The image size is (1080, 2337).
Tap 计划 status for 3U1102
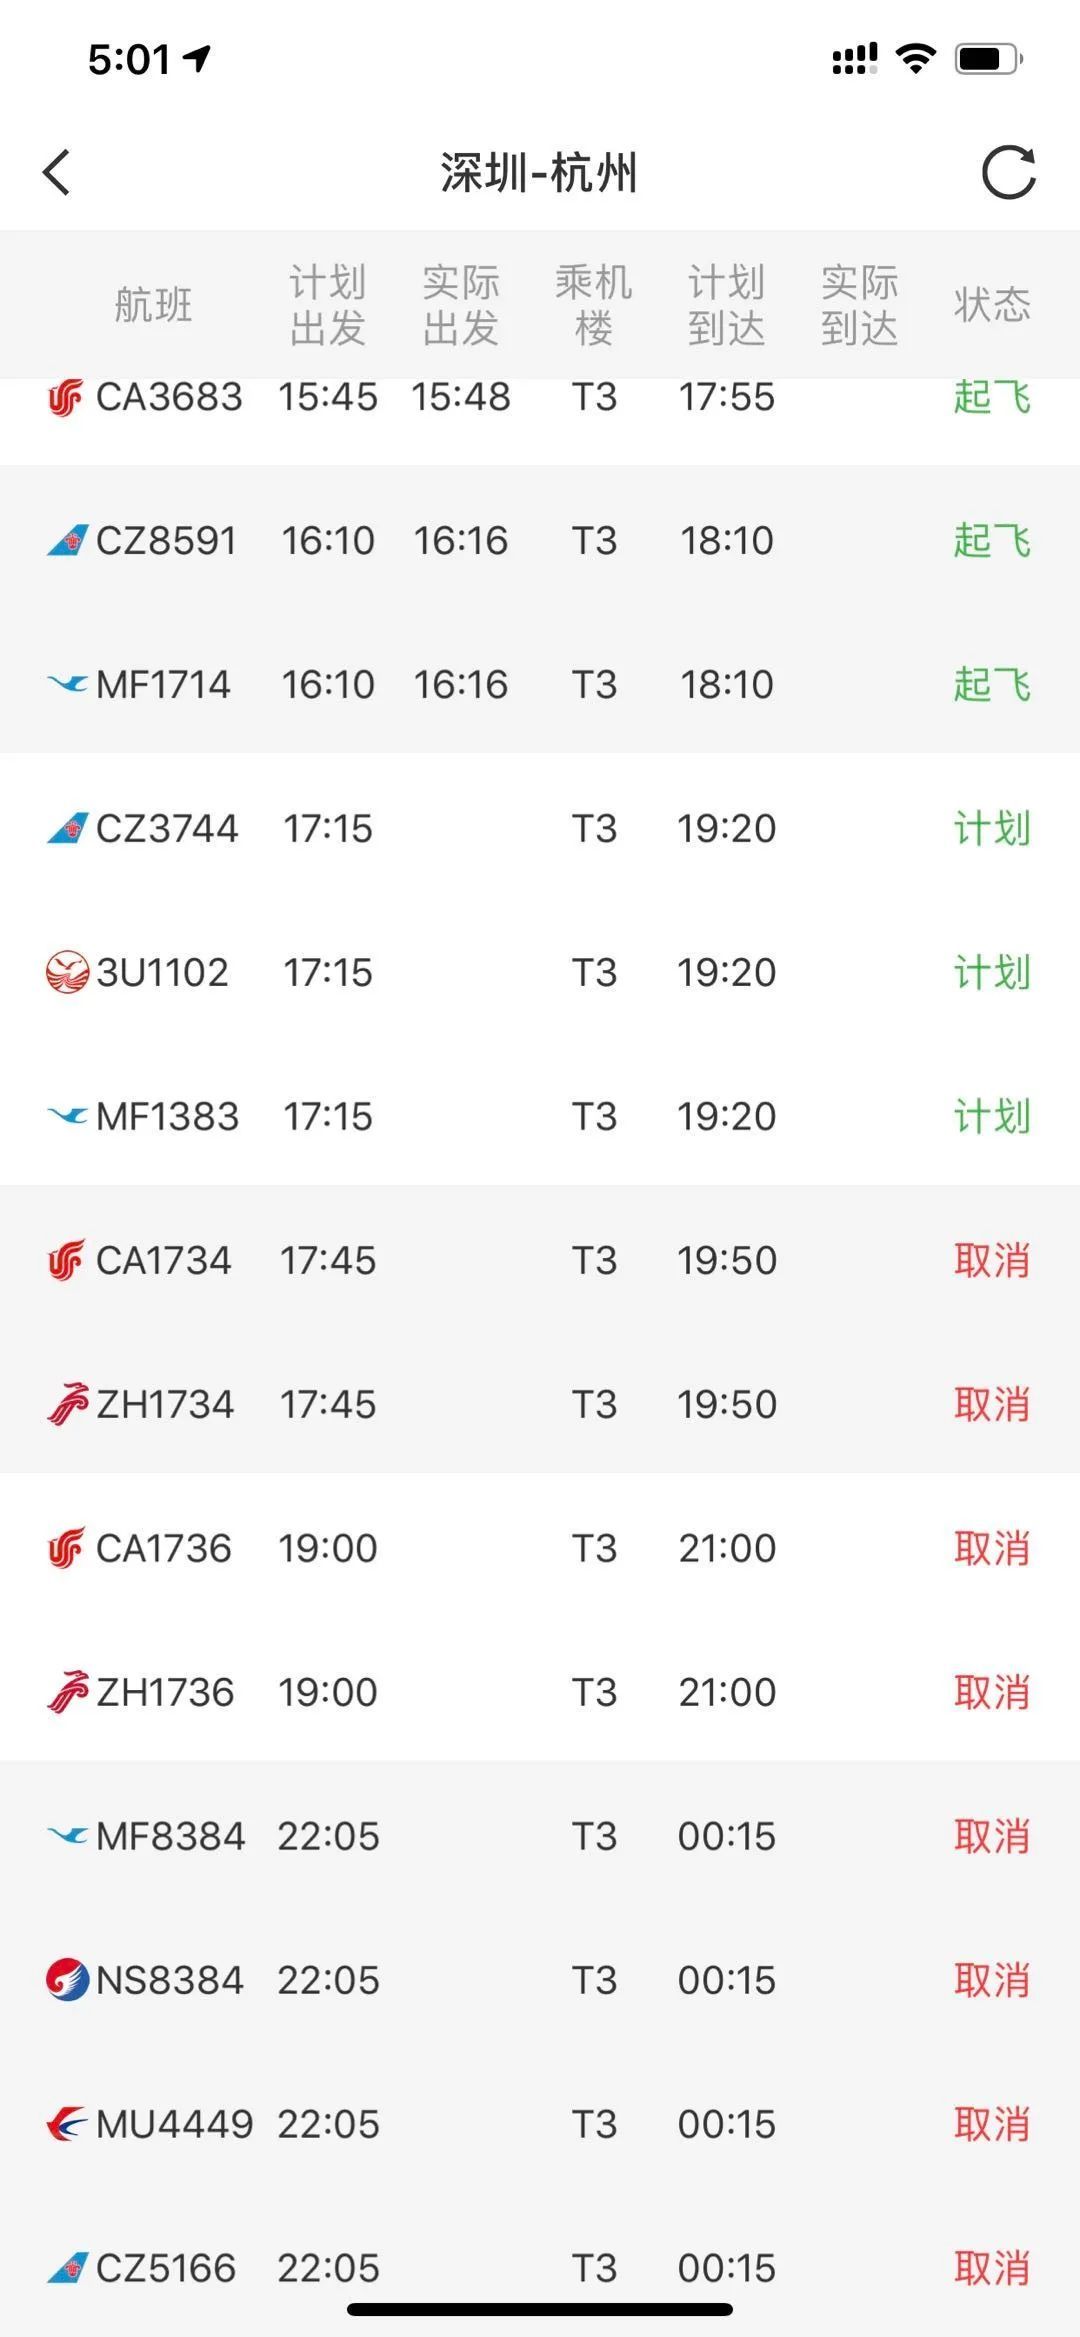(991, 972)
